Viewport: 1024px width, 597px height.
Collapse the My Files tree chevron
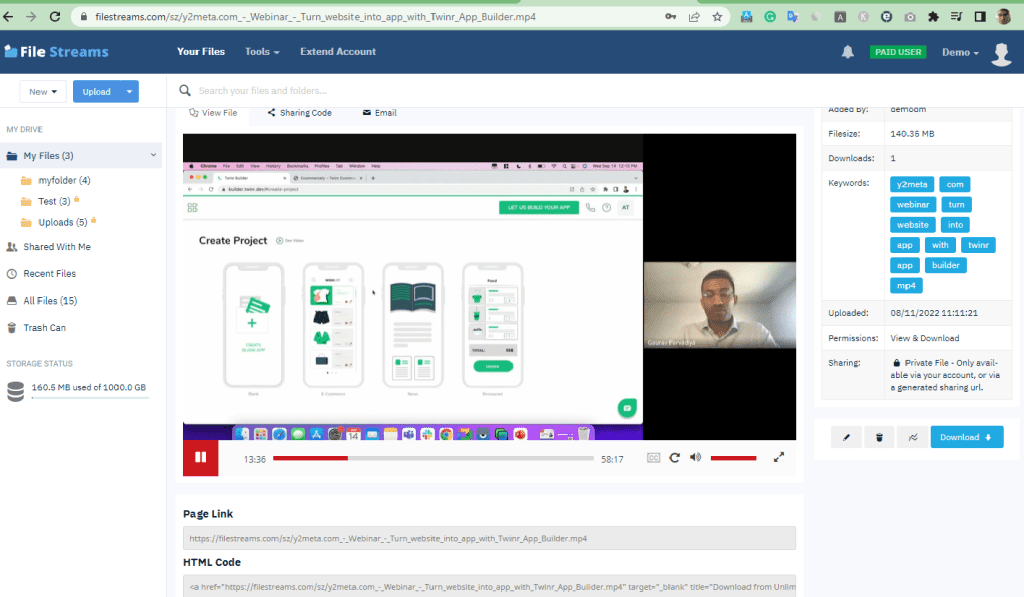tap(153, 155)
